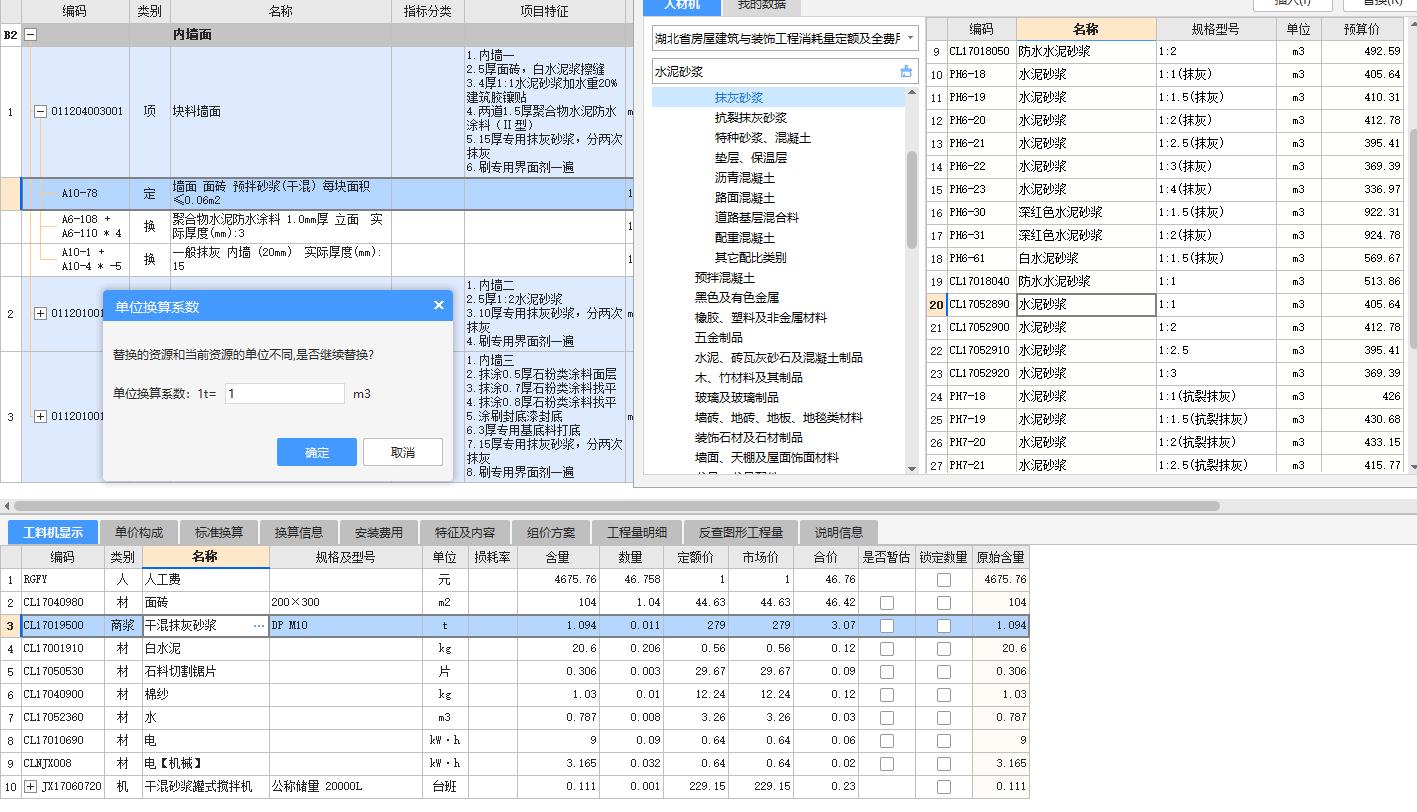The width and height of the screenshot is (1417, 812).
Task: Confirm the unit conversion with 确定
Action: point(317,452)
